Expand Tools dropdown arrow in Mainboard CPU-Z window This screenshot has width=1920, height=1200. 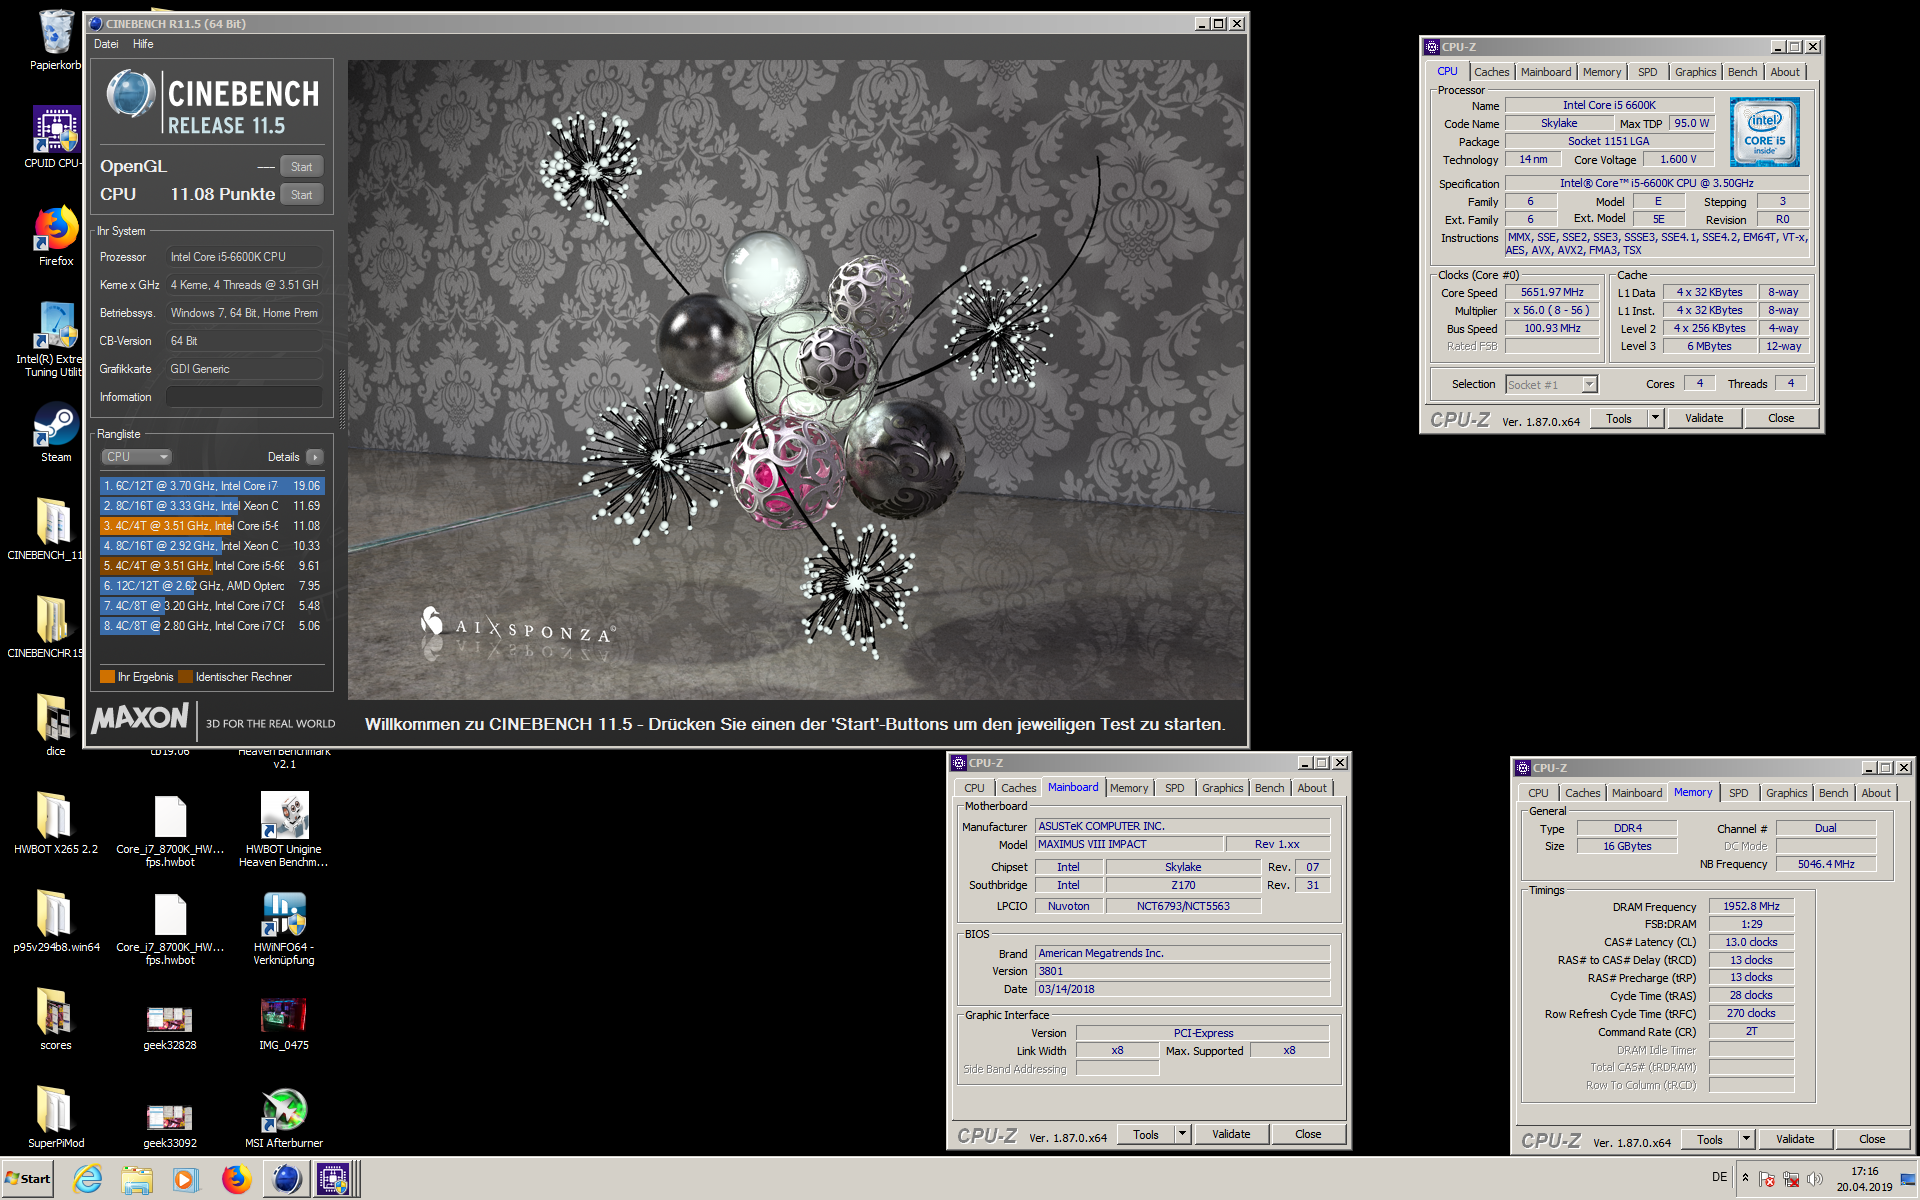point(1183,1135)
